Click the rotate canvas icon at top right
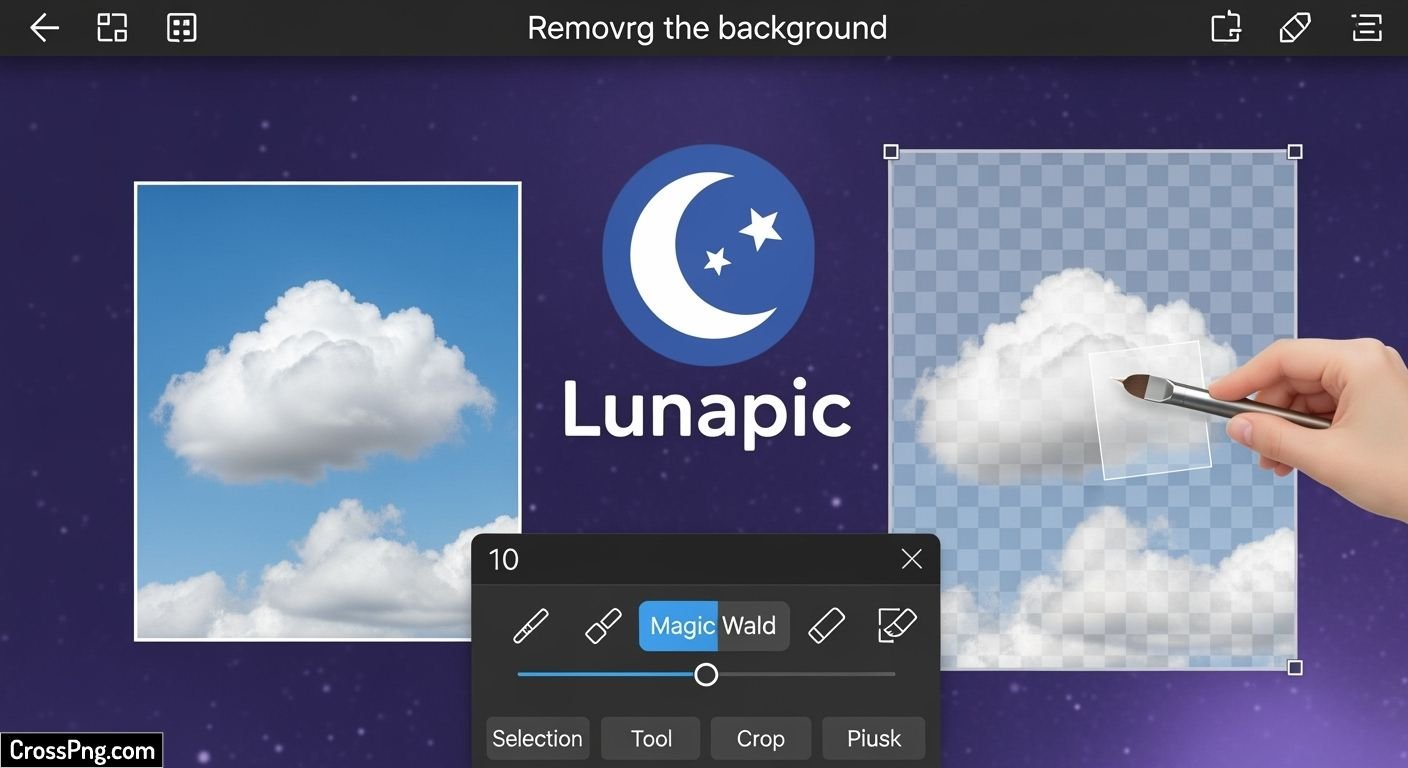Viewport: 1408px width, 768px height. coord(1226,28)
